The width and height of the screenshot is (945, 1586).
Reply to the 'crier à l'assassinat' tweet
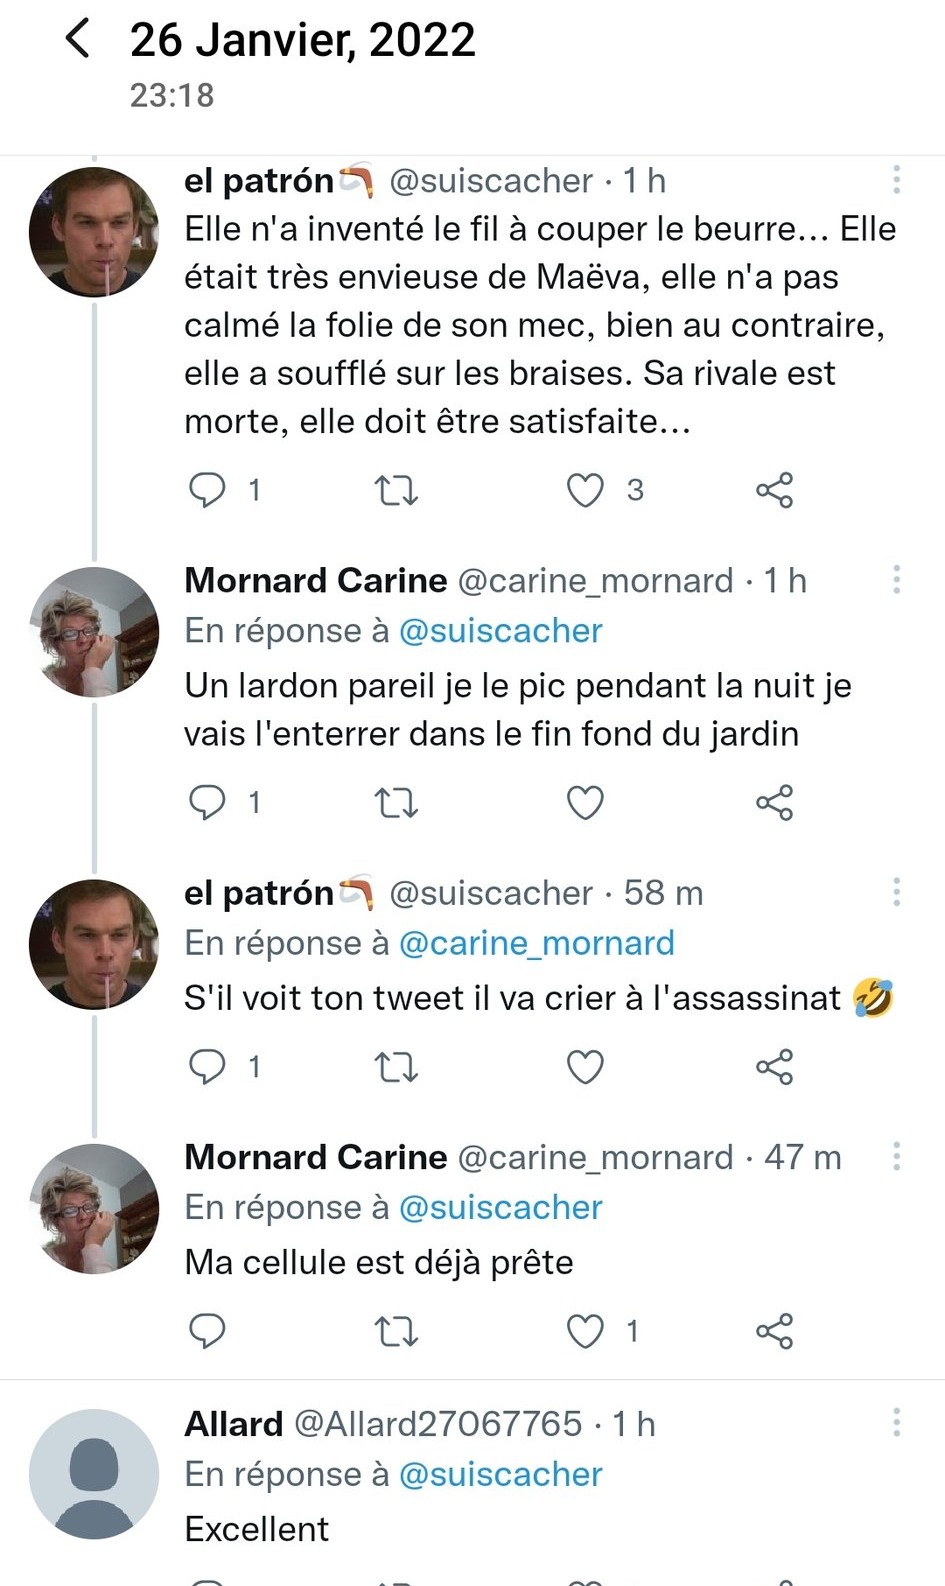207,1067
